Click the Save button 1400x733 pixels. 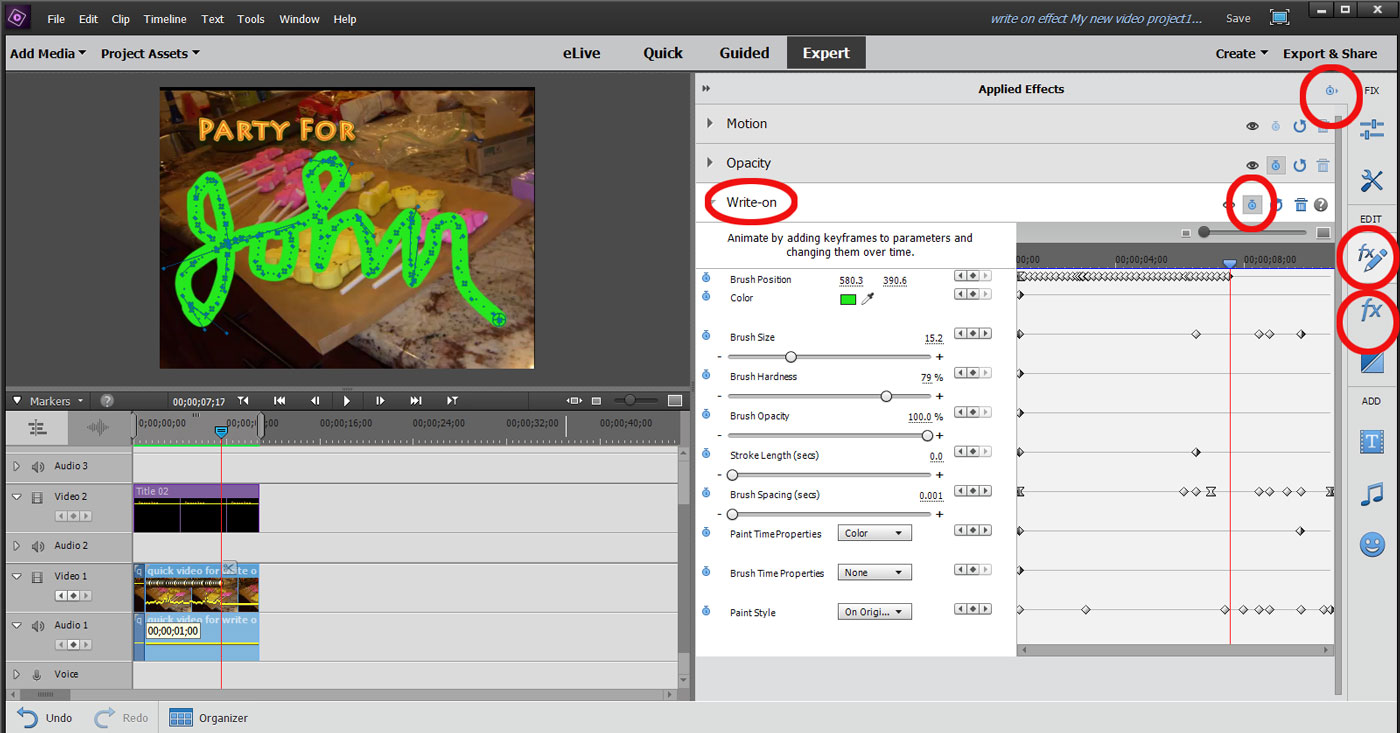point(1238,18)
